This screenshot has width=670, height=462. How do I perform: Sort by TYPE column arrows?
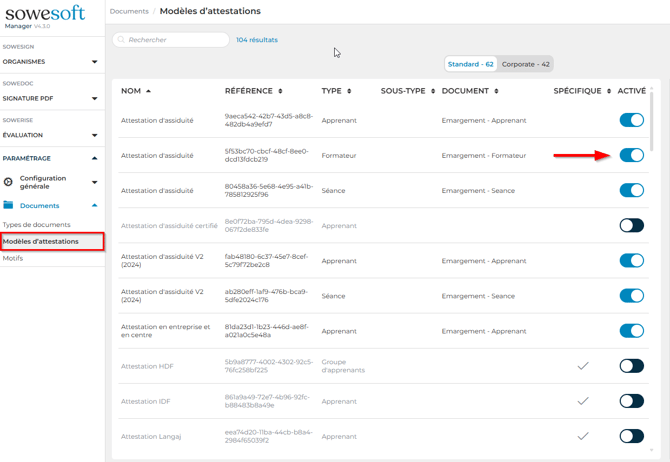click(x=349, y=91)
